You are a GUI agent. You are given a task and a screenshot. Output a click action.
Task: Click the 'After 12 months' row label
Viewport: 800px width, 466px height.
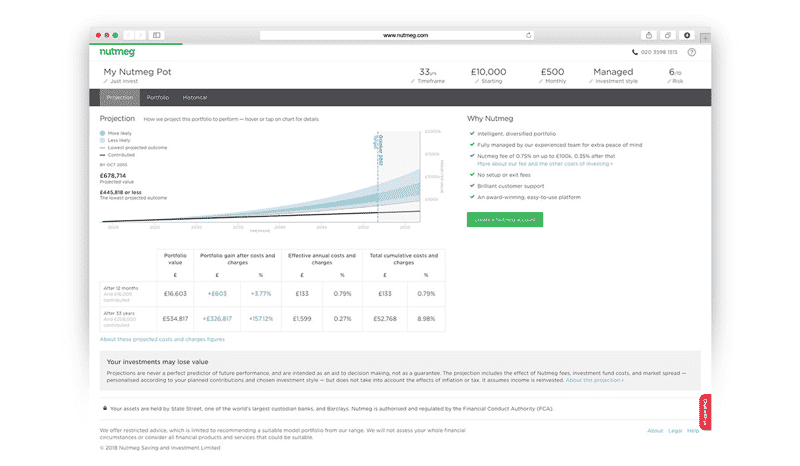coord(121,288)
